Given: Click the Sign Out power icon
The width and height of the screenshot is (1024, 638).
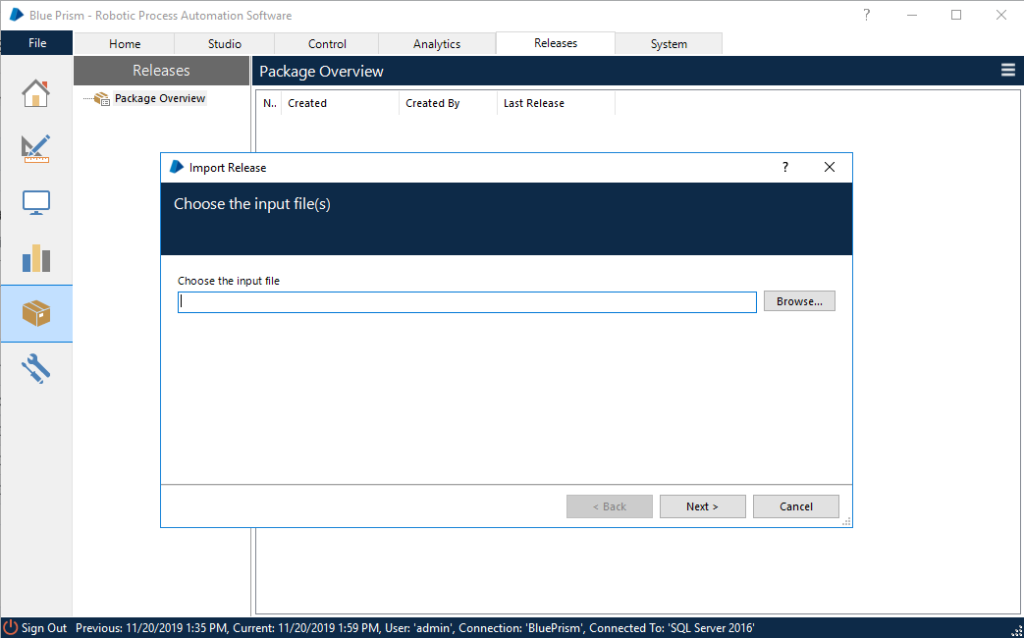Looking at the screenshot, I should pyautogui.click(x=11, y=628).
